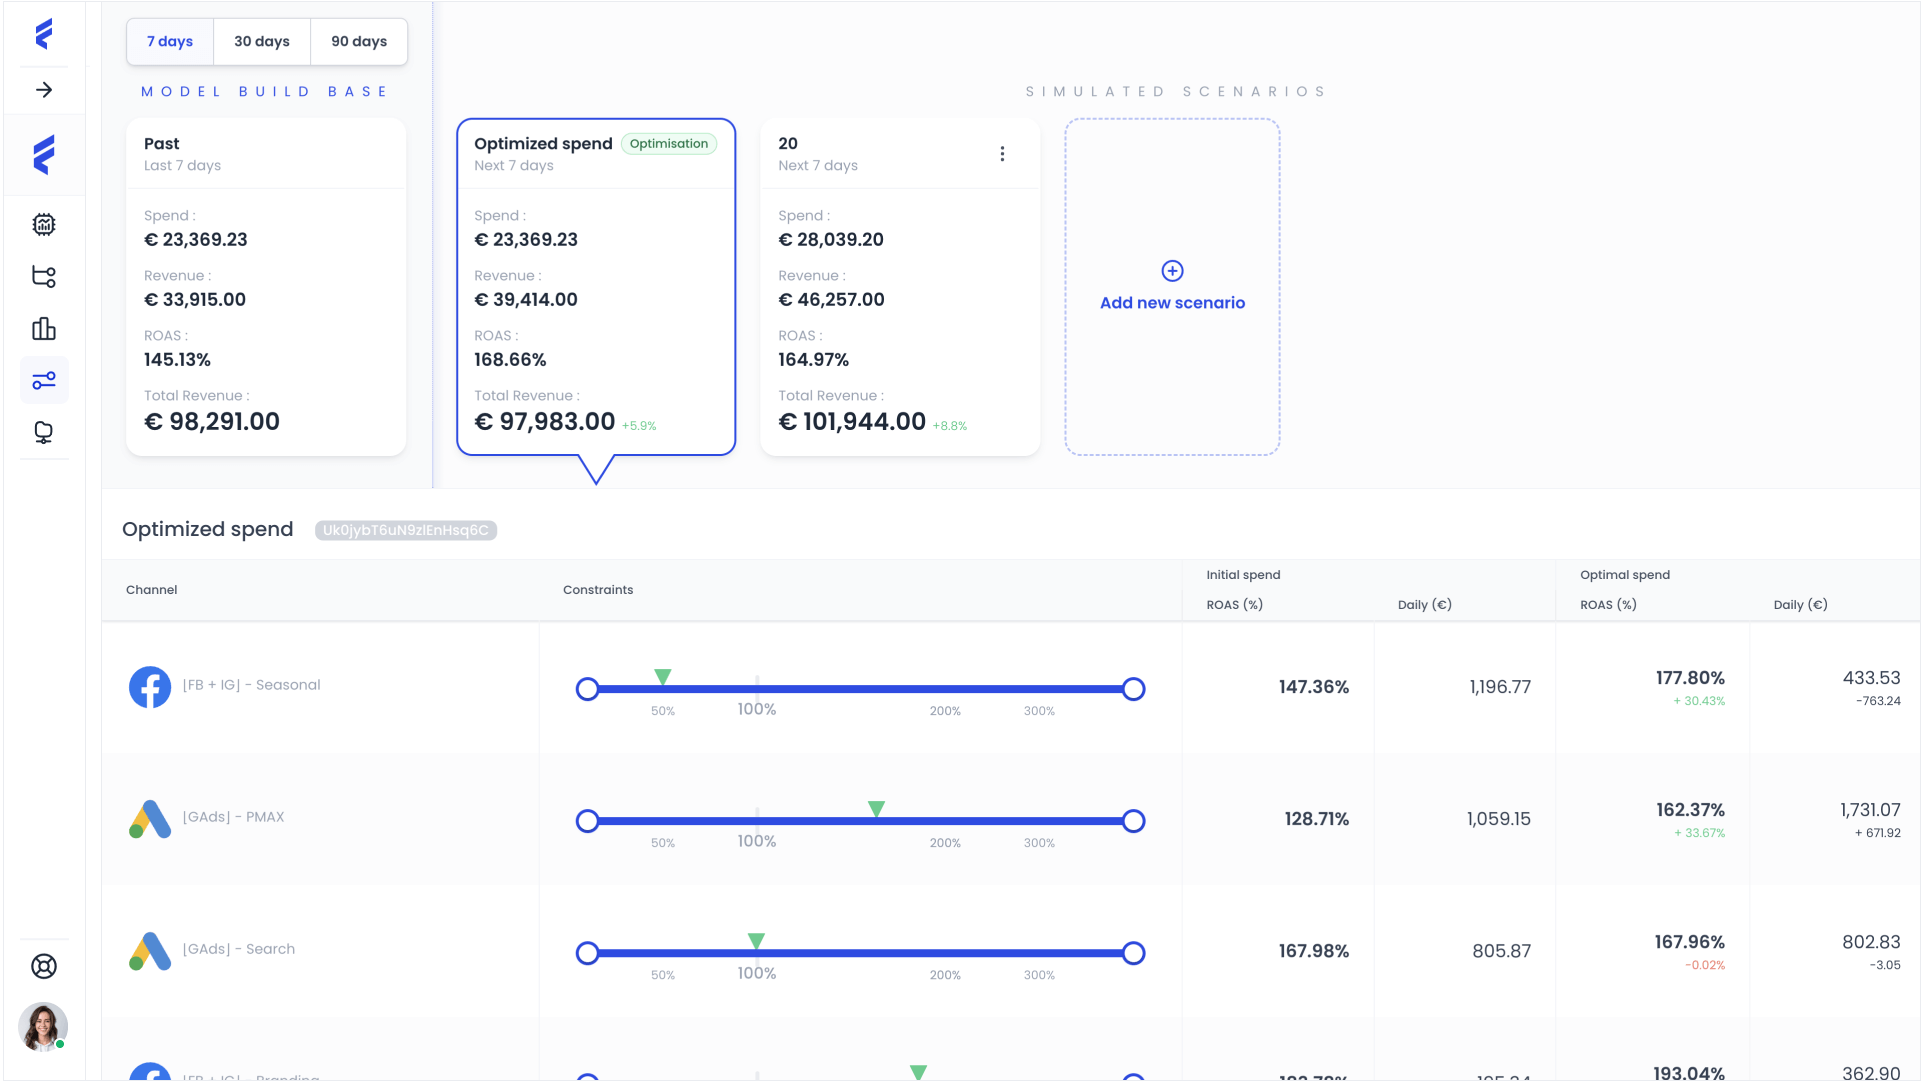Click Optimized spend ROAS 168.66%
Viewport: 1921px width, 1081px height.
[510, 360]
